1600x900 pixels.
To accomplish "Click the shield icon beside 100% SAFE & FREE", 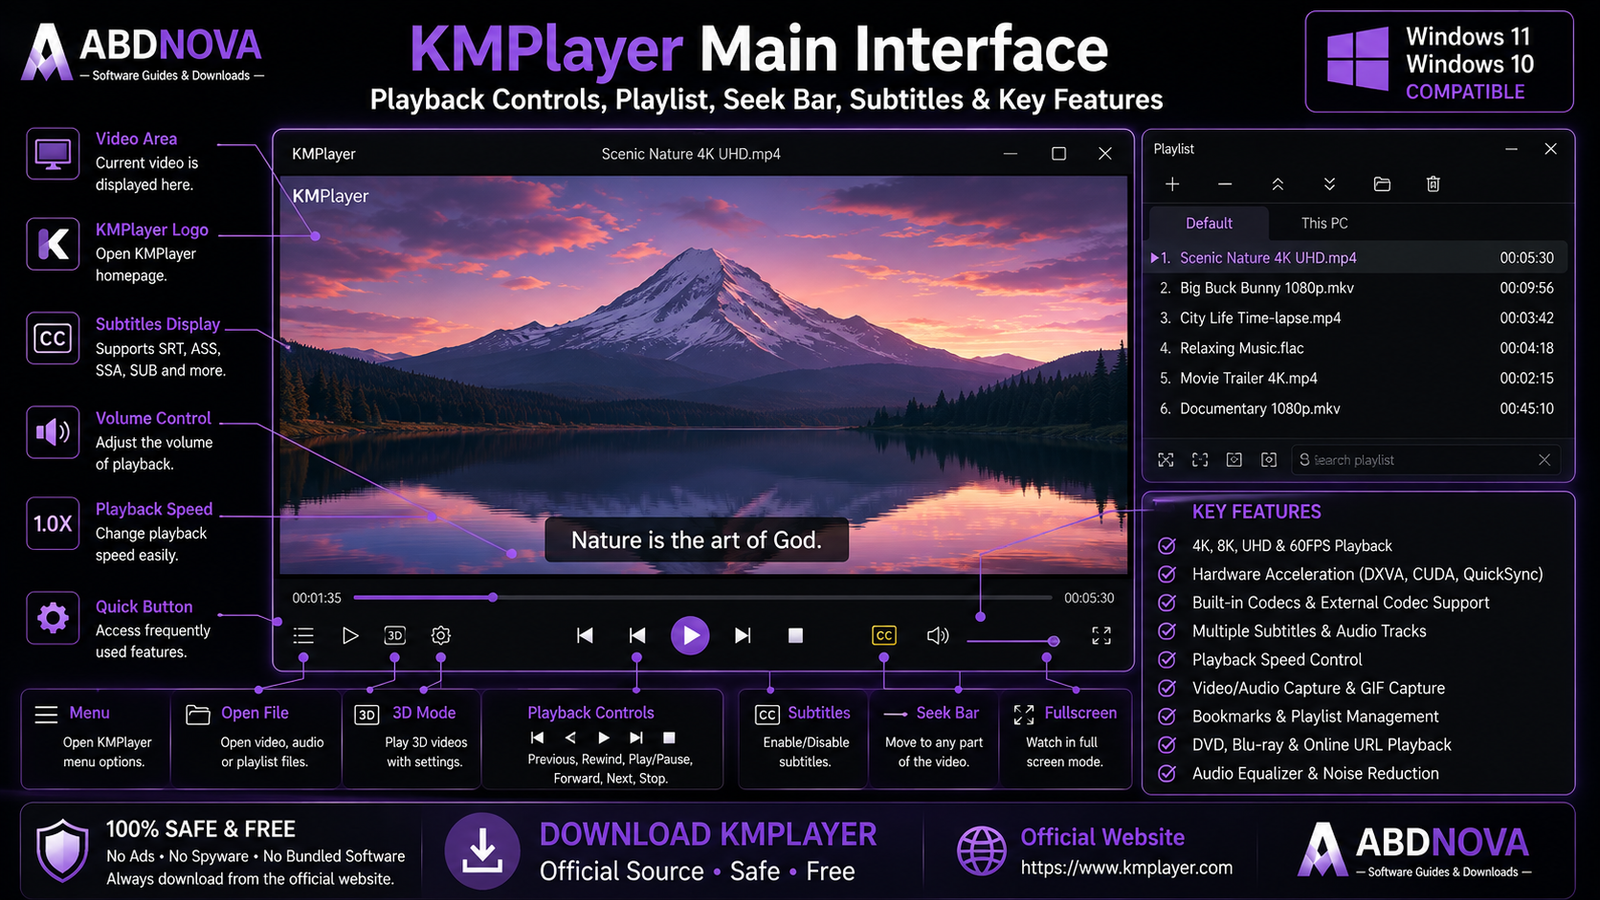I will click(x=62, y=851).
